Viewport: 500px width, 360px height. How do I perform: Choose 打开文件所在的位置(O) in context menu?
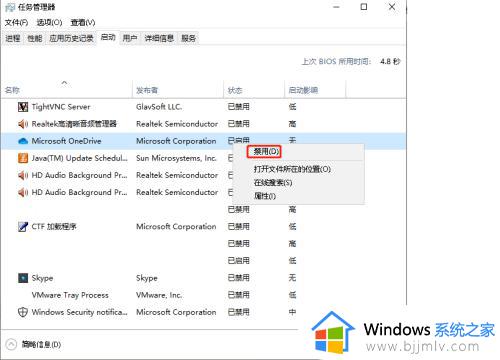click(292, 169)
